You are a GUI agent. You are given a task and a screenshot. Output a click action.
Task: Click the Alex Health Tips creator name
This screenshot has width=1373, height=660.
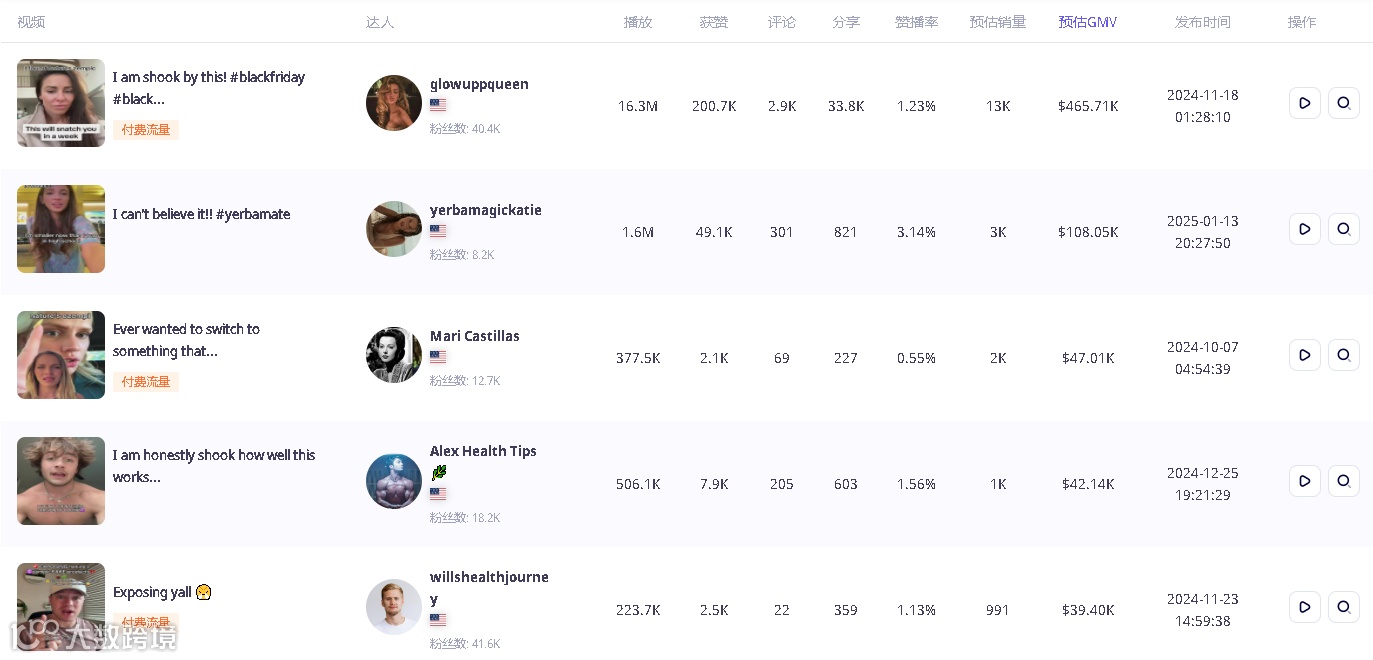coord(483,451)
